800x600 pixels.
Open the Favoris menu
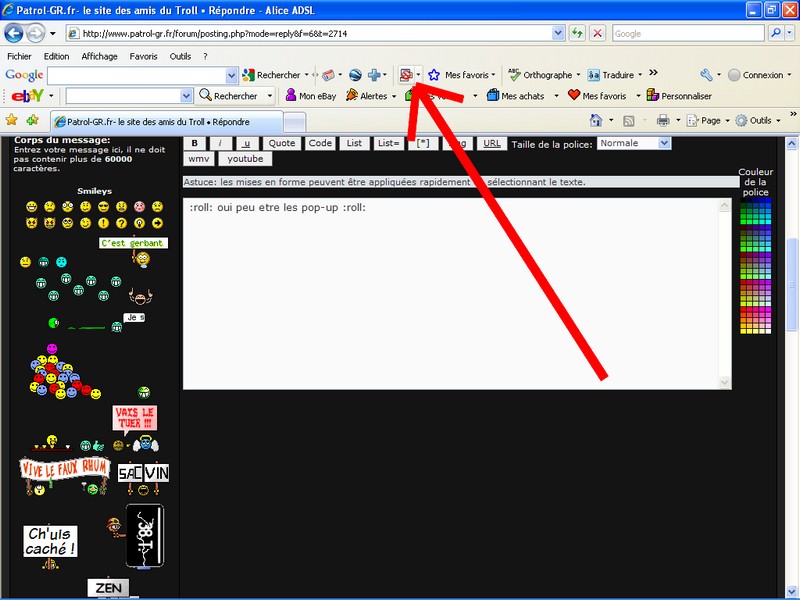[x=143, y=56]
